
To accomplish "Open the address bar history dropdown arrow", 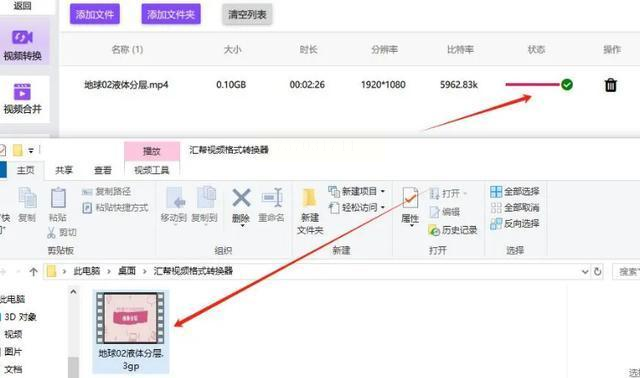I will click(585, 271).
